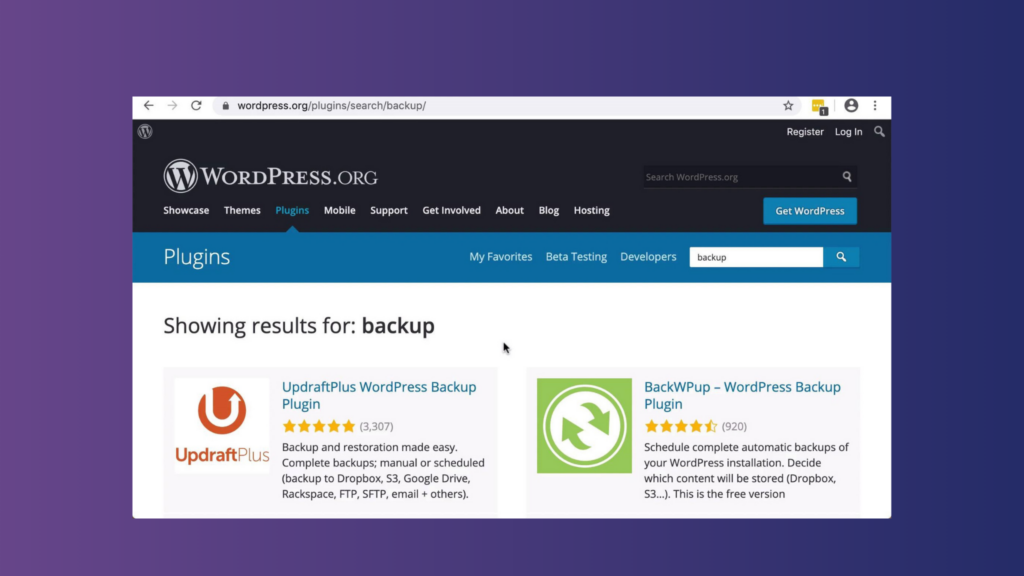1024x576 pixels.
Task: Go back with the browser back arrow
Action: coord(149,105)
